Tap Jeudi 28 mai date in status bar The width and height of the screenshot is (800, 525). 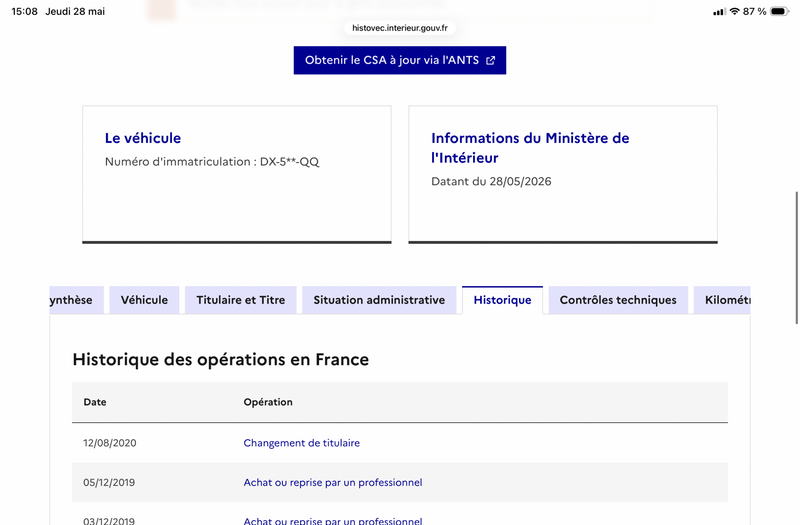click(x=75, y=11)
